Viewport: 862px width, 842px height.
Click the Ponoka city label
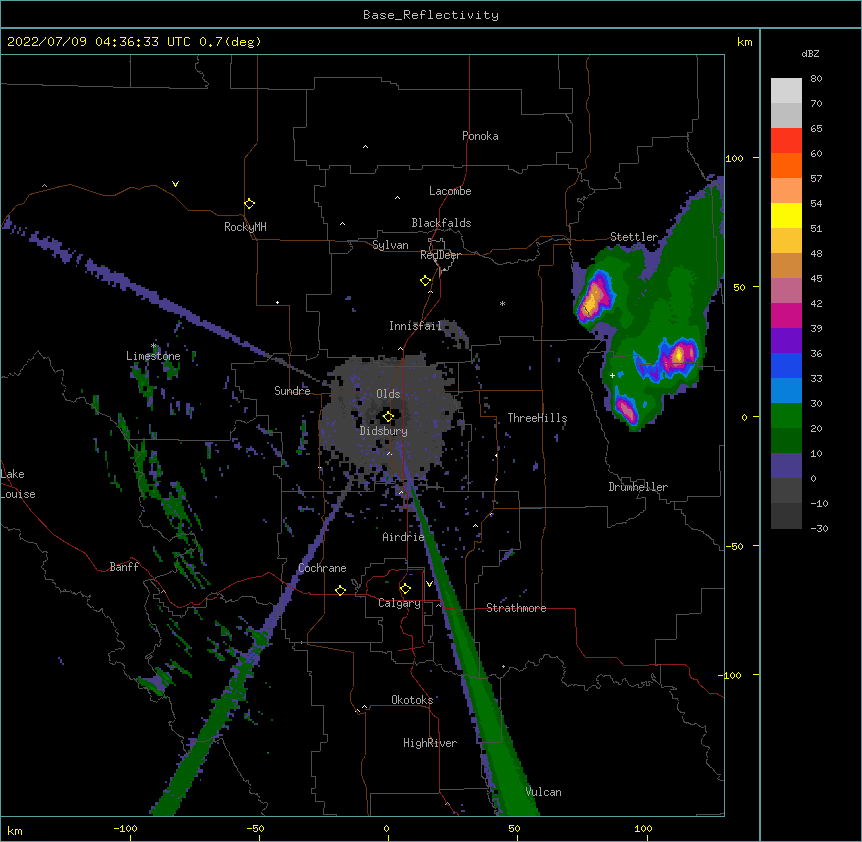click(x=480, y=136)
